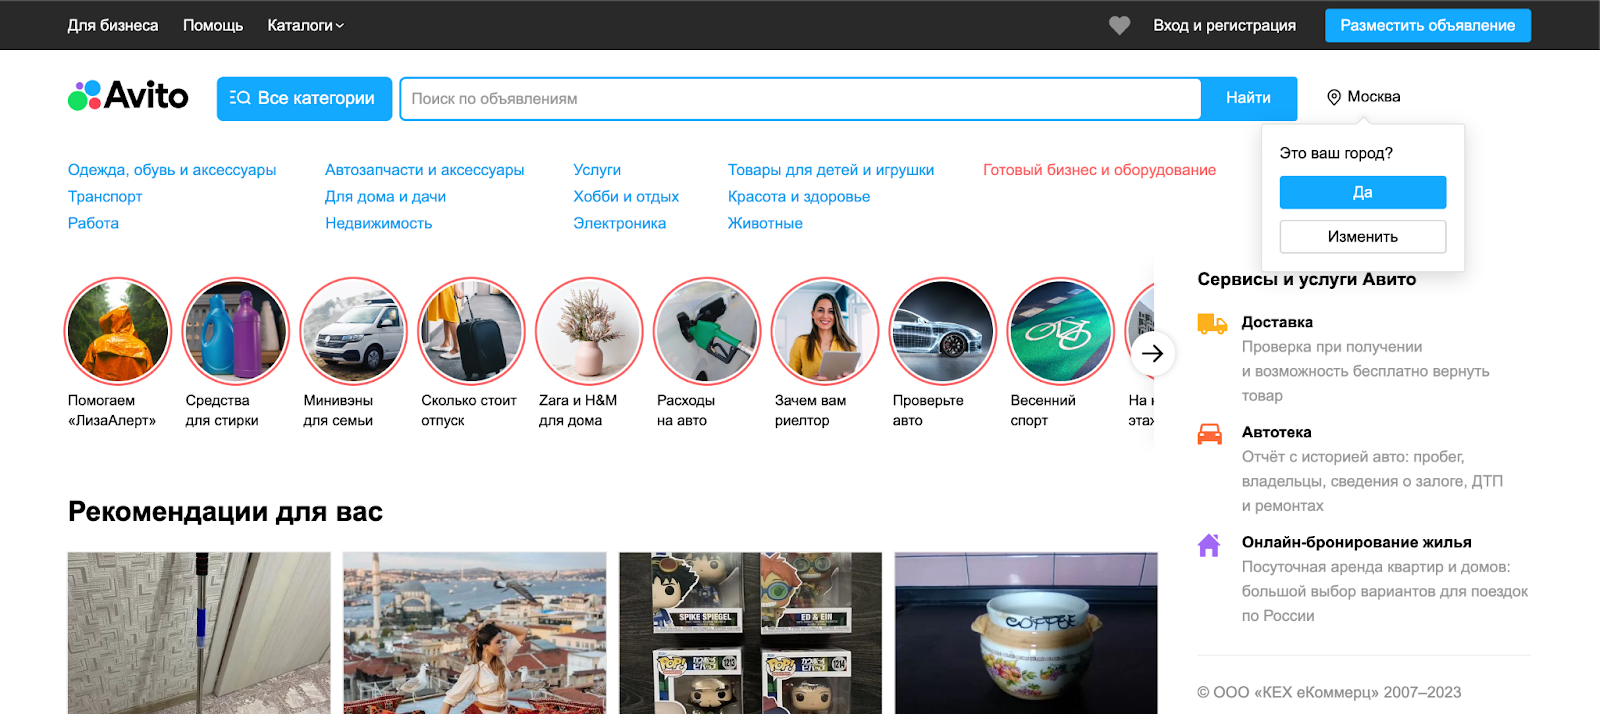The width and height of the screenshot is (1600, 714).
Task: Open the Istanbul cityscape listing thumbnail
Action: (475, 633)
